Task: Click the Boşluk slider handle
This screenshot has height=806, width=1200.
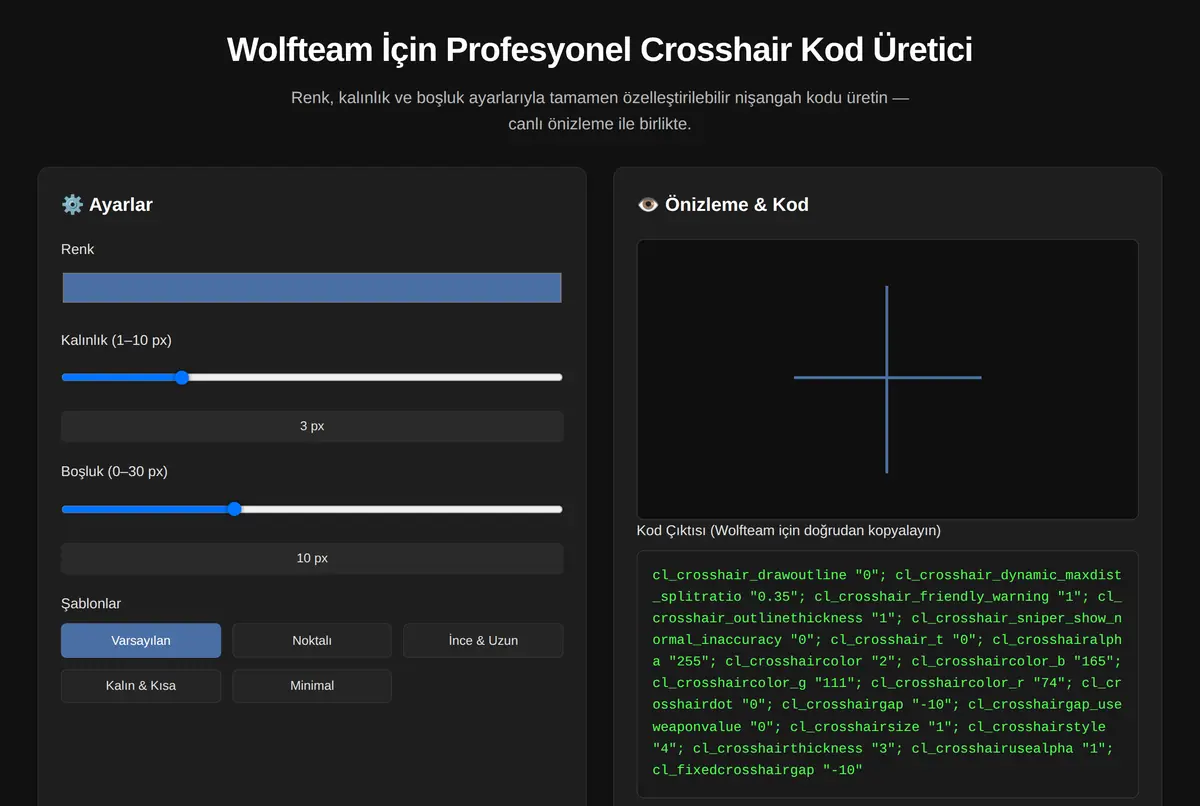Action: coord(234,509)
